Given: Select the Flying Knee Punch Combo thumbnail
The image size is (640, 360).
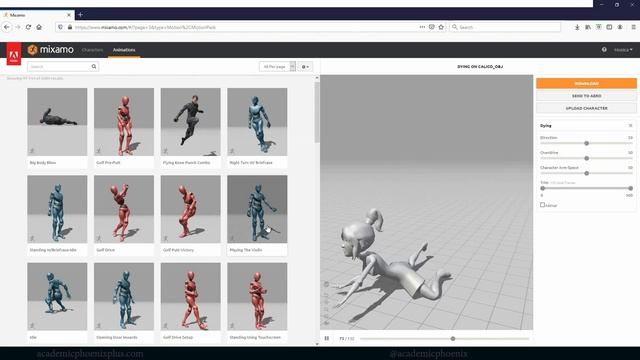Looking at the screenshot, I should coord(191,122).
